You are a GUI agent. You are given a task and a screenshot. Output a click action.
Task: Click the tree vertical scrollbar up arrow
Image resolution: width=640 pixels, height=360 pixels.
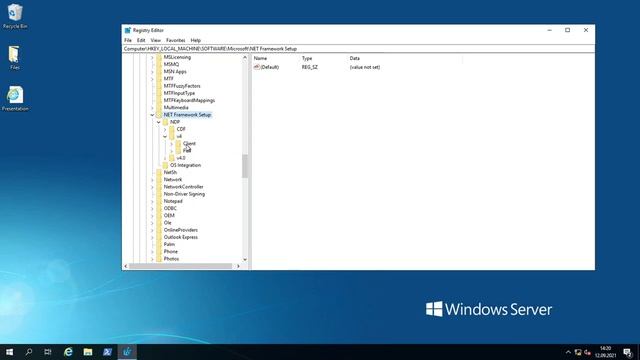pos(245,58)
